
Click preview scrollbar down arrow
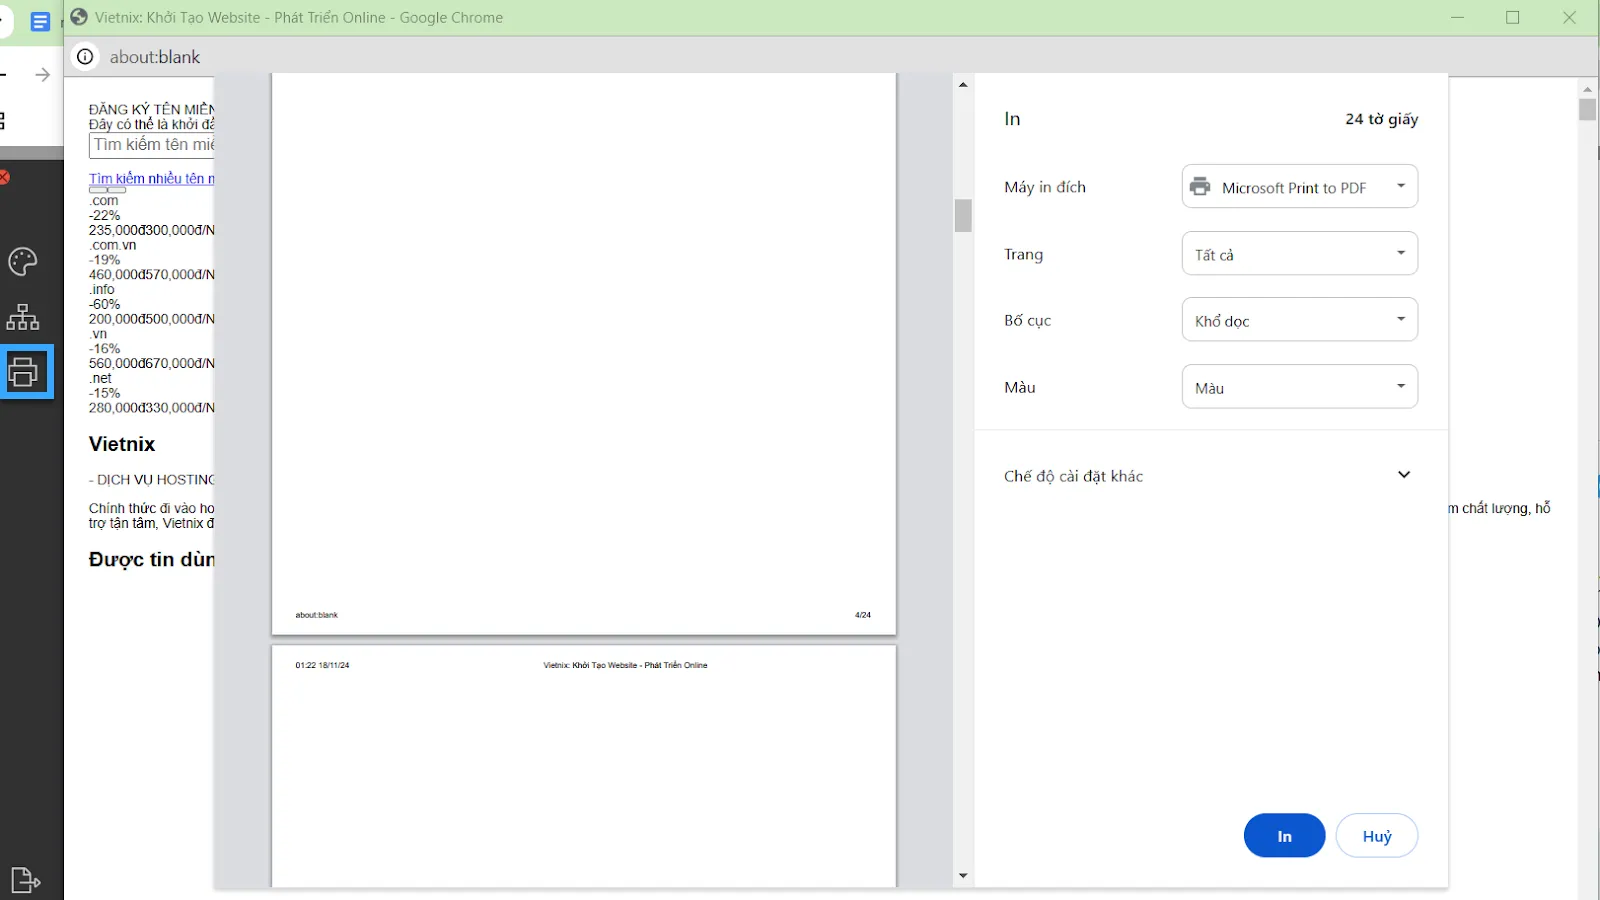pos(963,876)
